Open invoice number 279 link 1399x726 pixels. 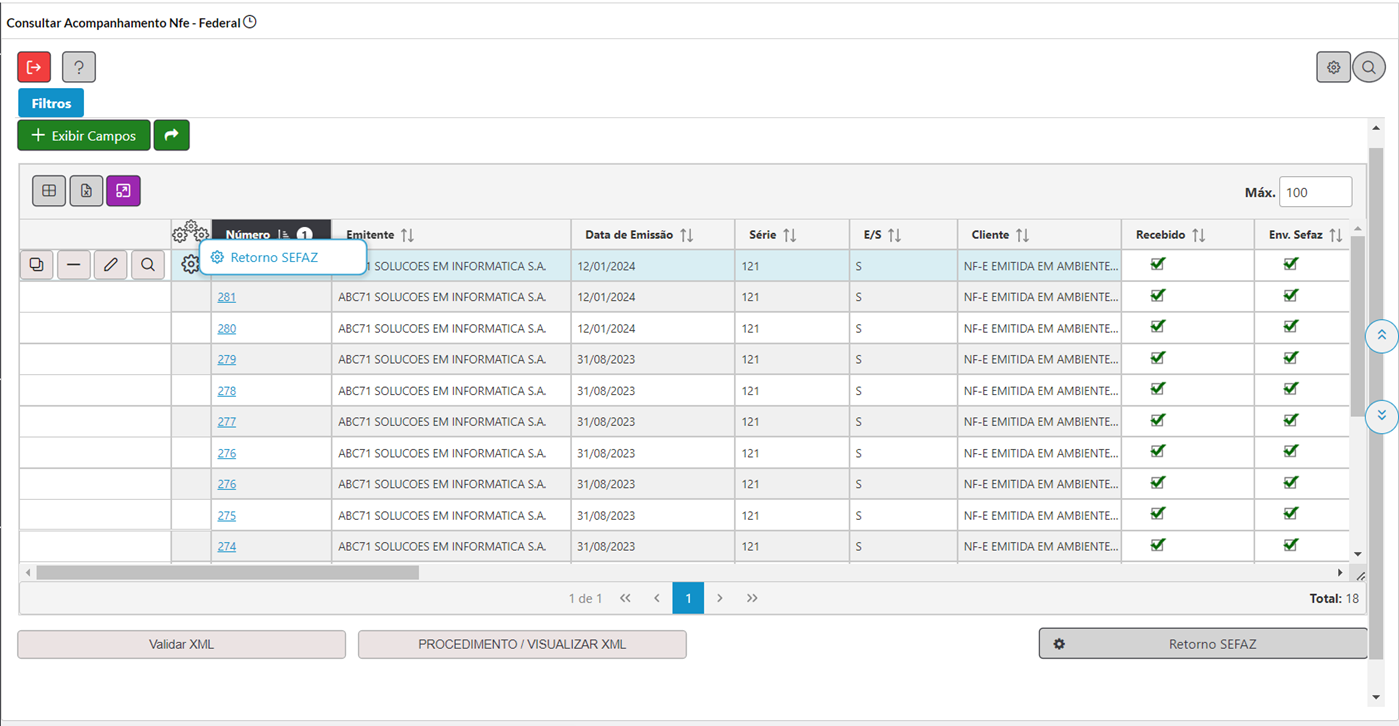click(x=227, y=359)
